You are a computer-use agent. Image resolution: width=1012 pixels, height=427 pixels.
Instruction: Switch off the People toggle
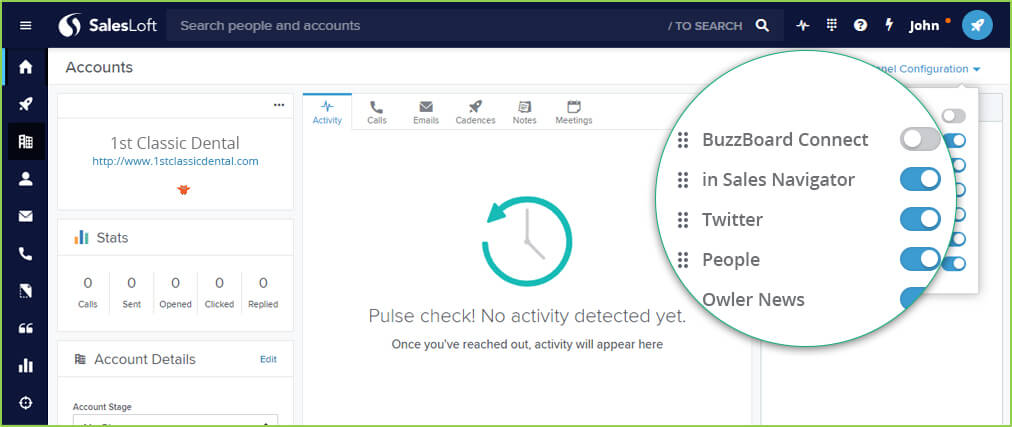(920, 259)
